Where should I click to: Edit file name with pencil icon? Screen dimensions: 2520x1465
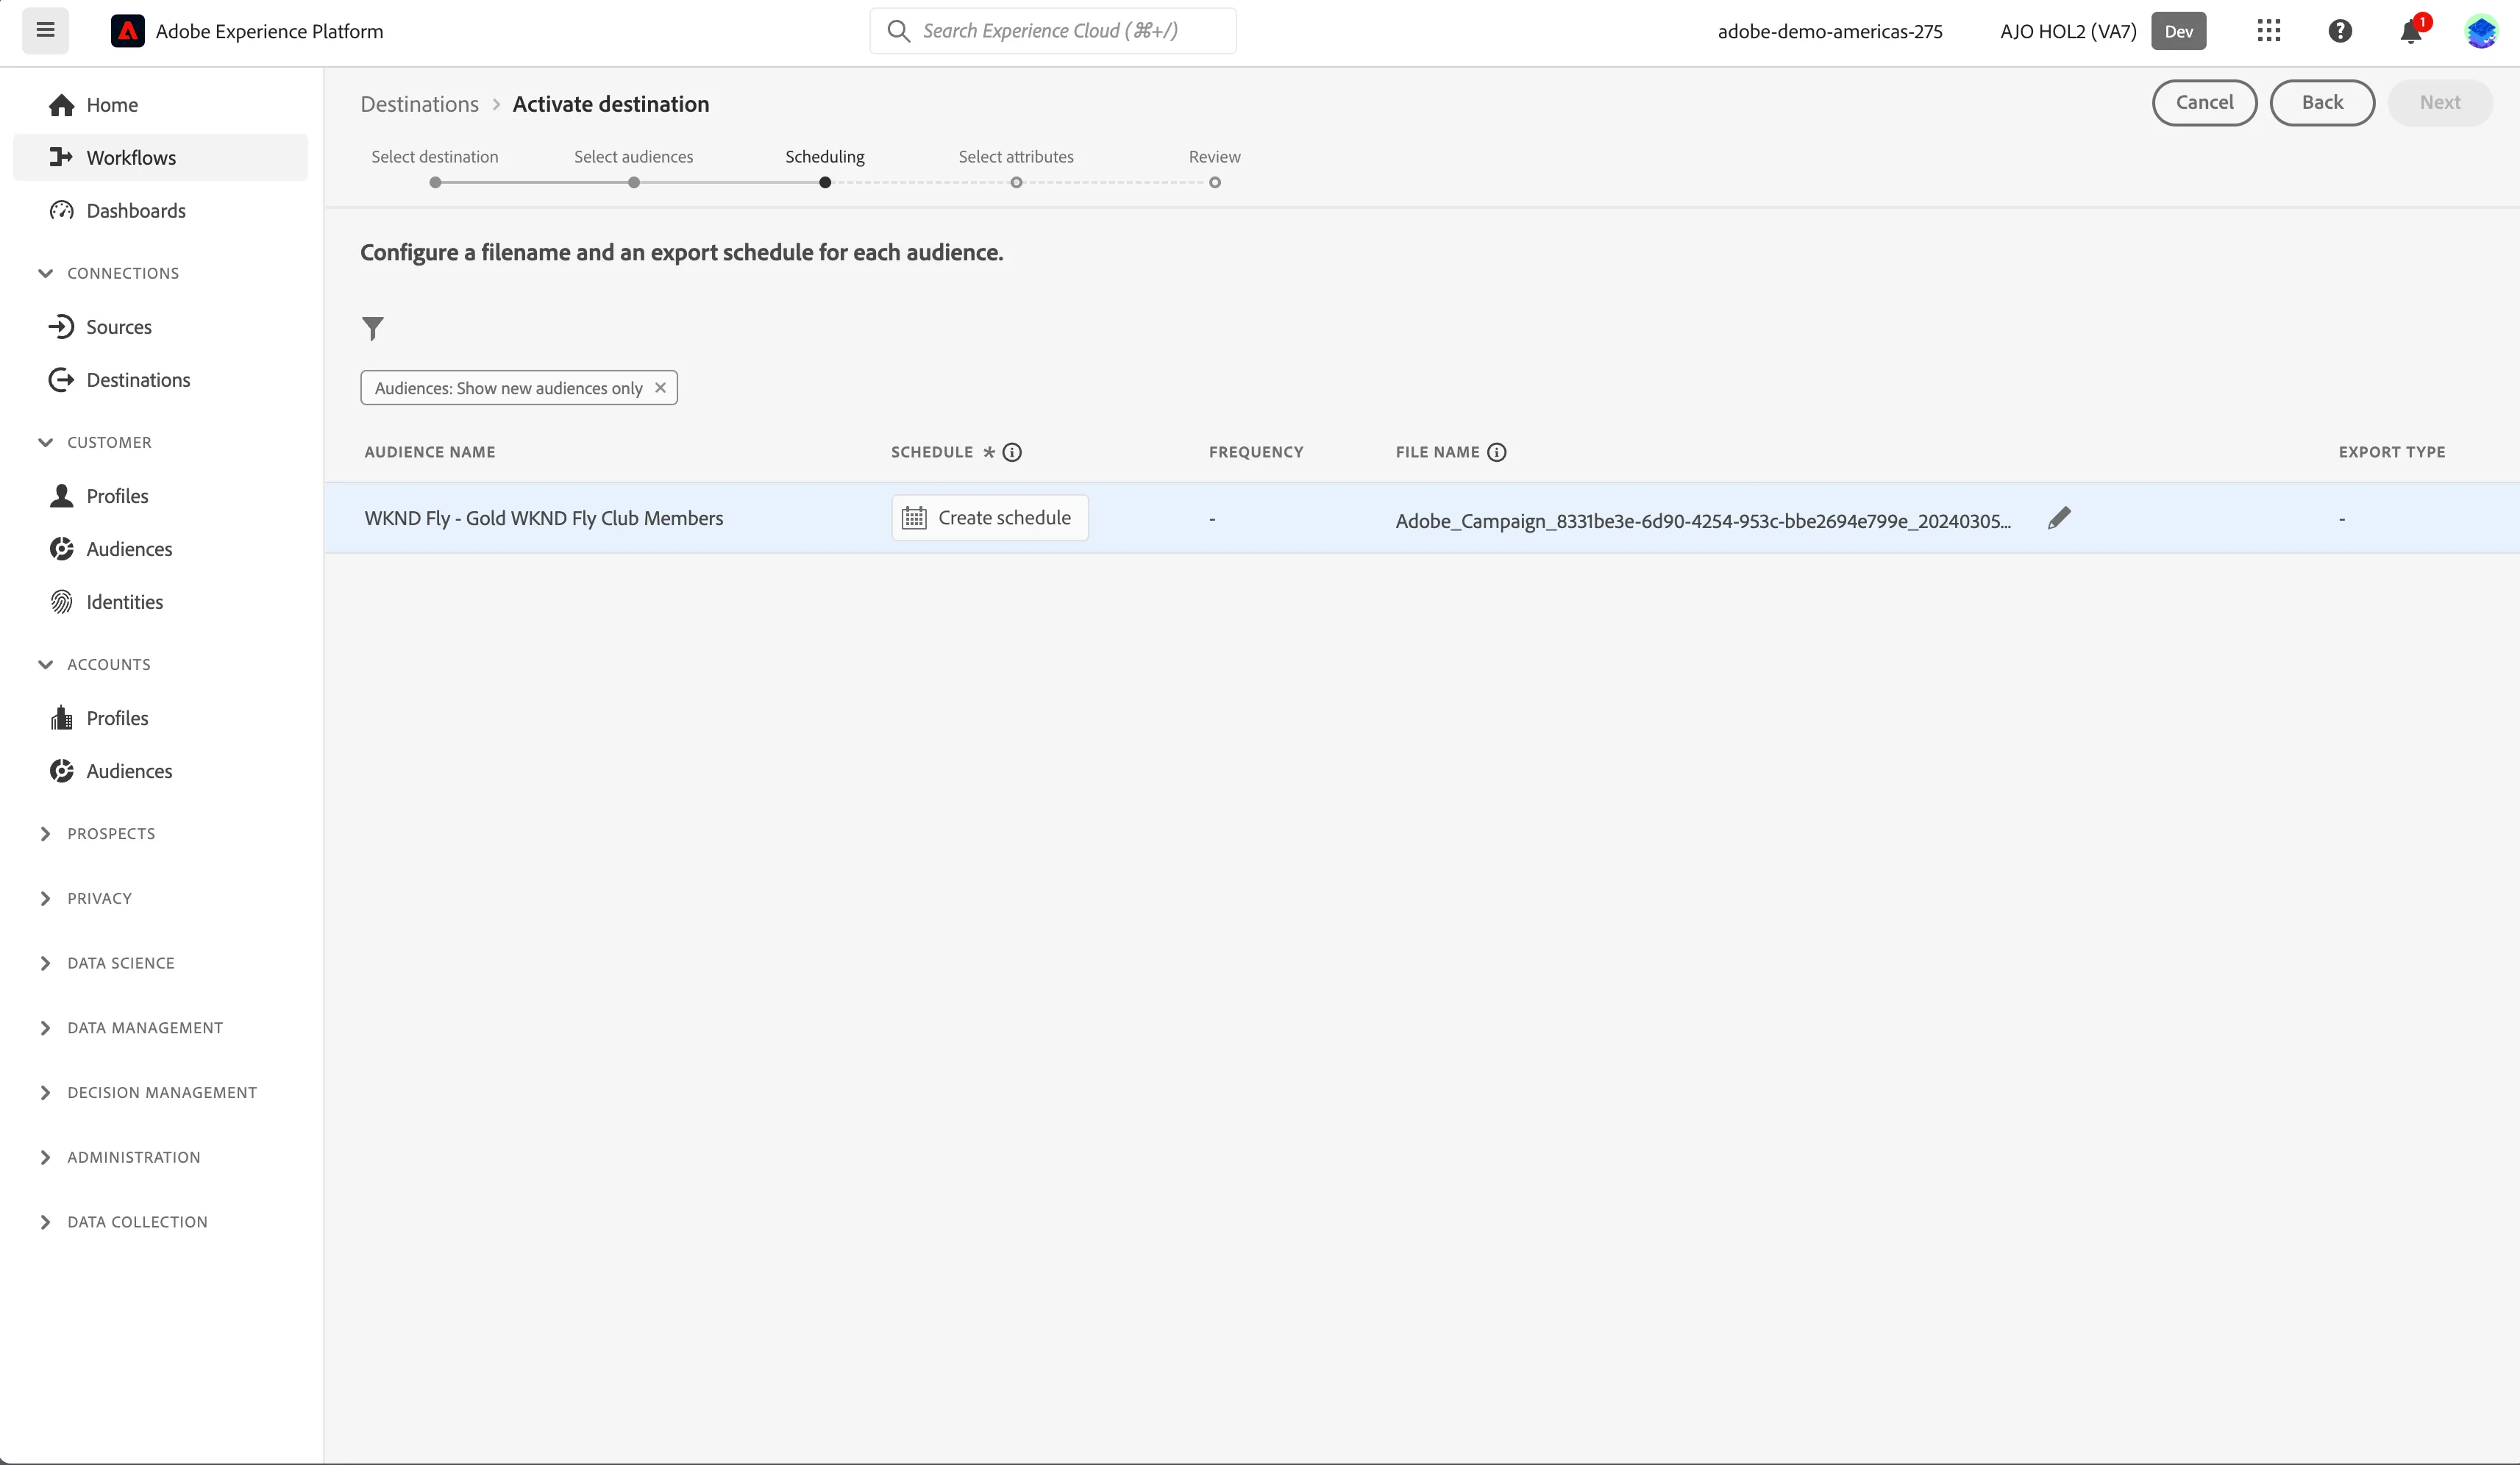2059,518
